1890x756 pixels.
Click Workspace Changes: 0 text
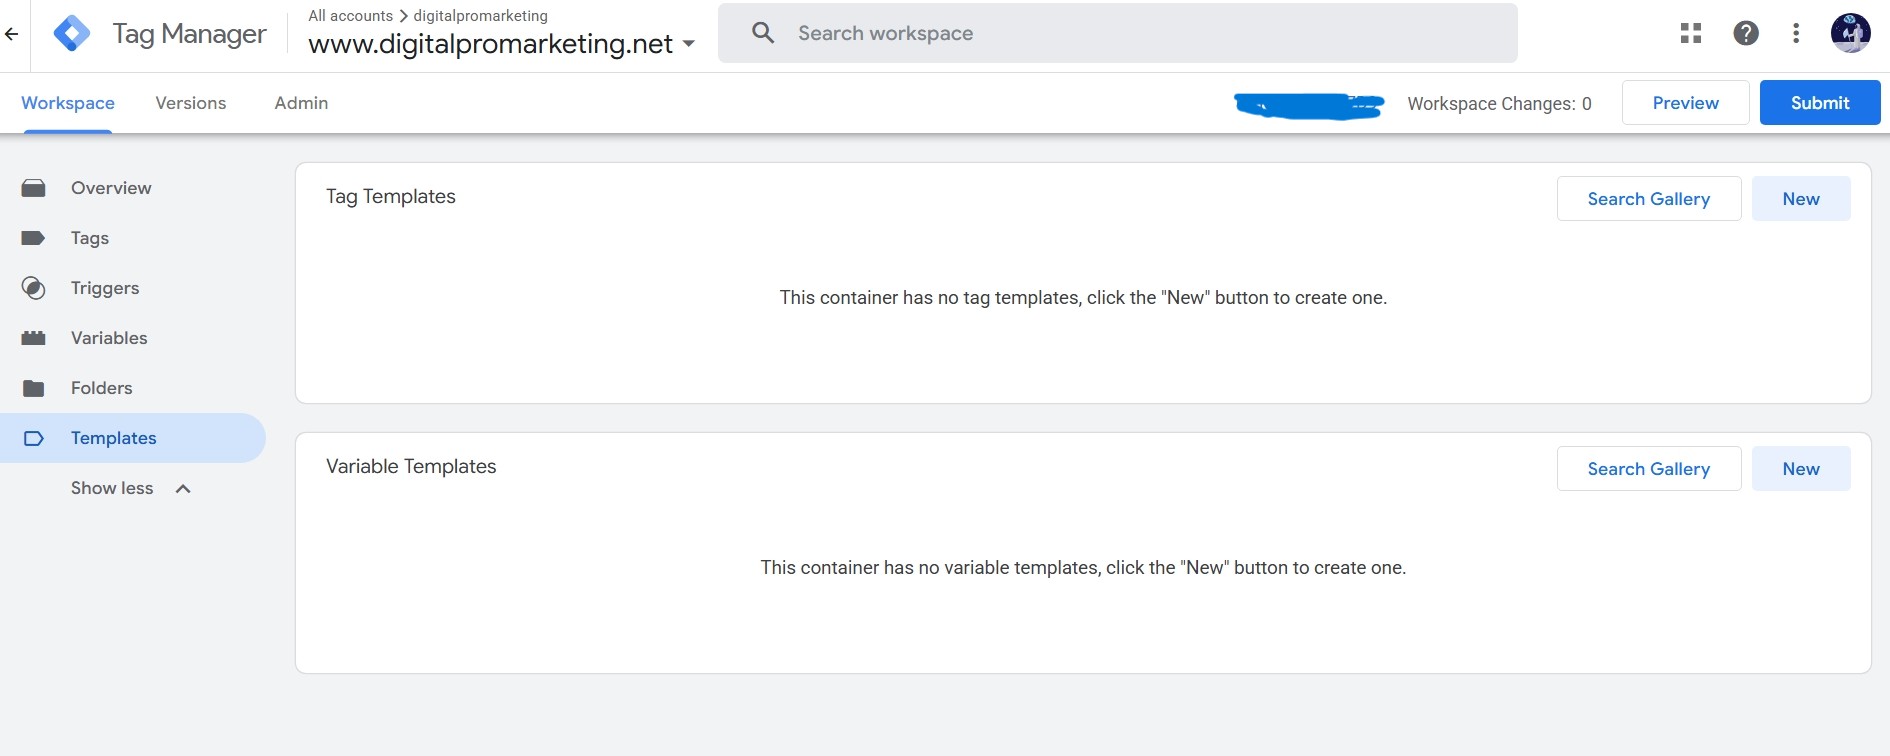click(1499, 104)
